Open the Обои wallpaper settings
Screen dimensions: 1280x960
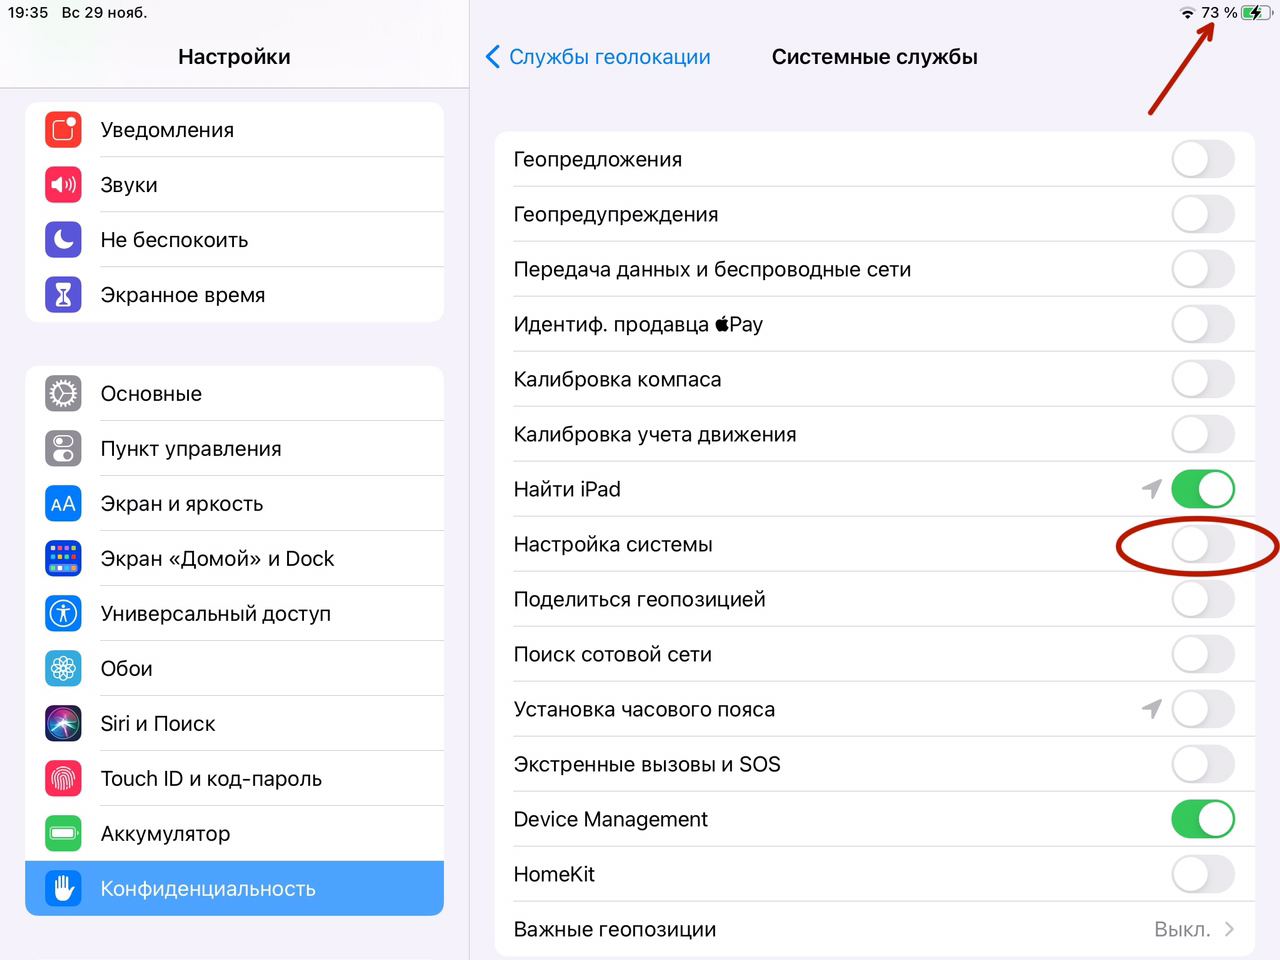tap(127, 669)
